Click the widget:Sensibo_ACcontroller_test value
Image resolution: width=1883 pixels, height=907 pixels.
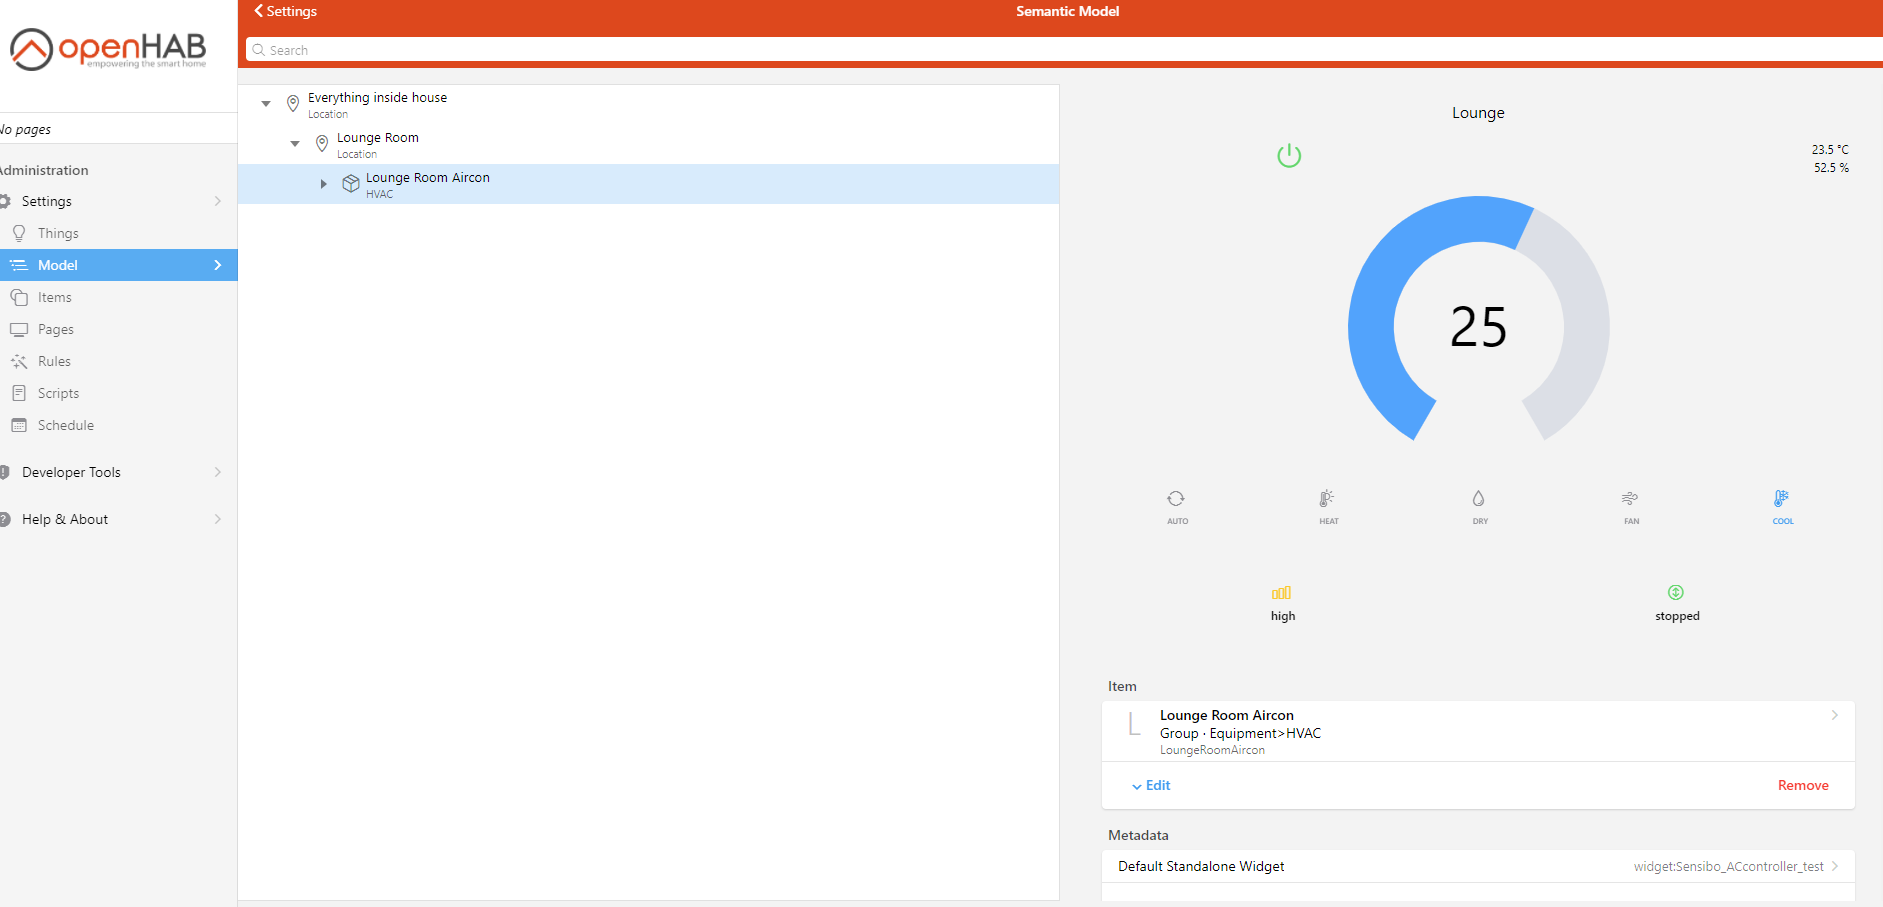(1728, 867)
